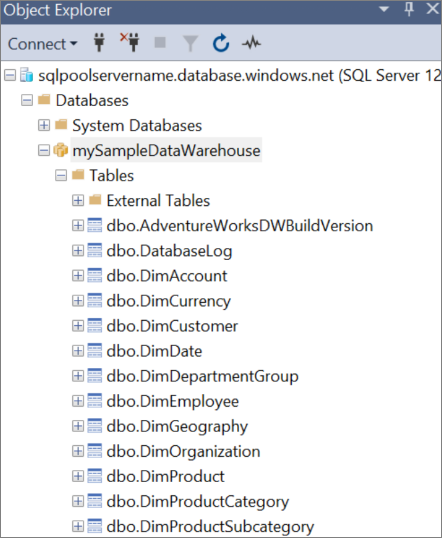Click table icon for dbo.DimDepartmentGroup

[95, 376]
